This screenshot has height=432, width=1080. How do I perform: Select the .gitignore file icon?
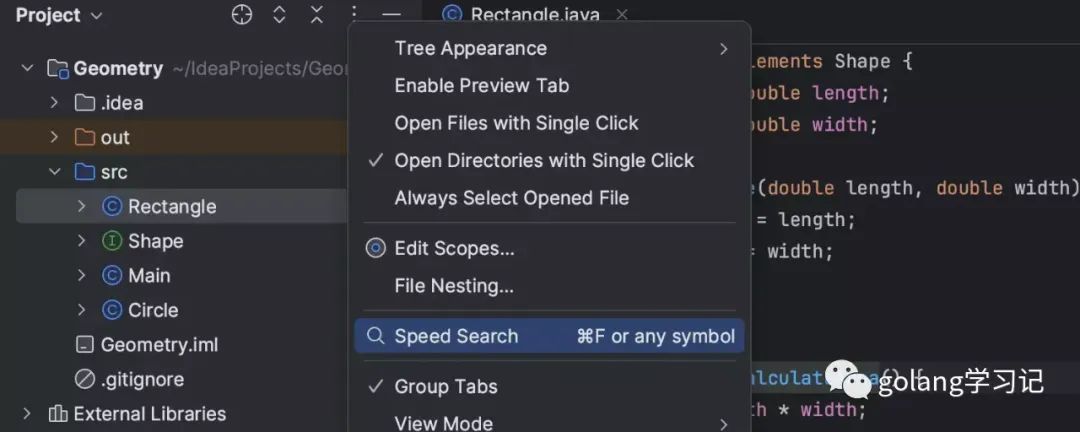[84, 380]
